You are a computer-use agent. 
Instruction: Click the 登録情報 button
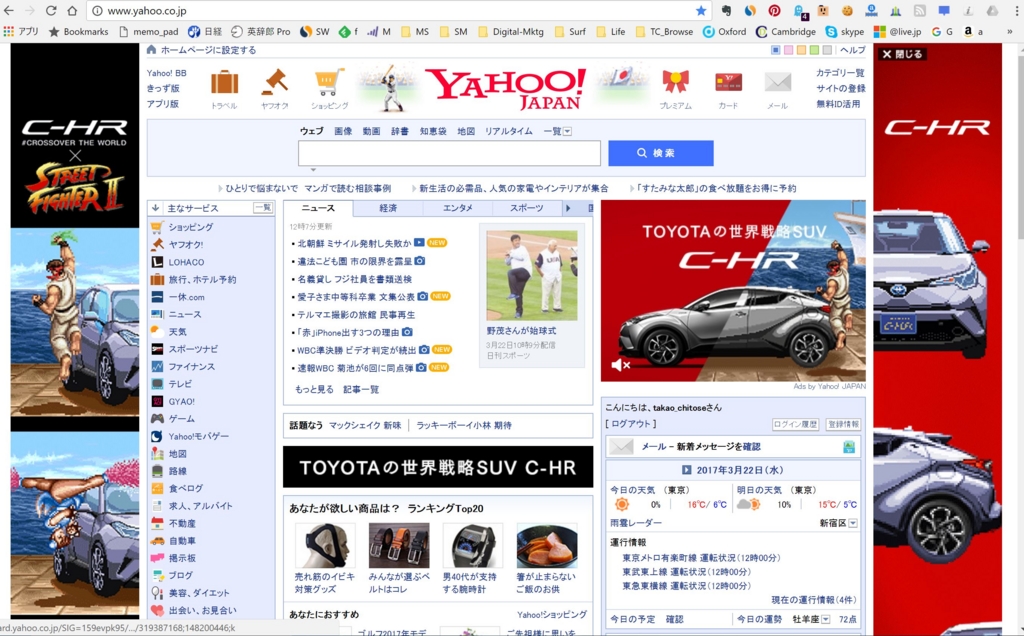(x=843, y=424)
